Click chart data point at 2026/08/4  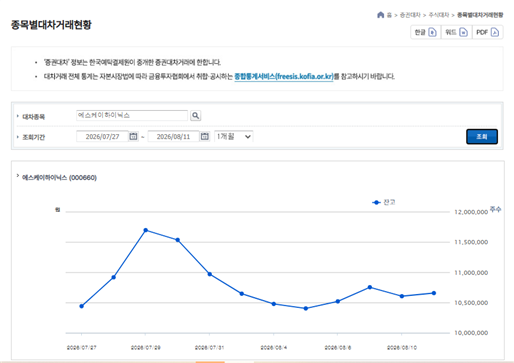click(x=274, y=304)
